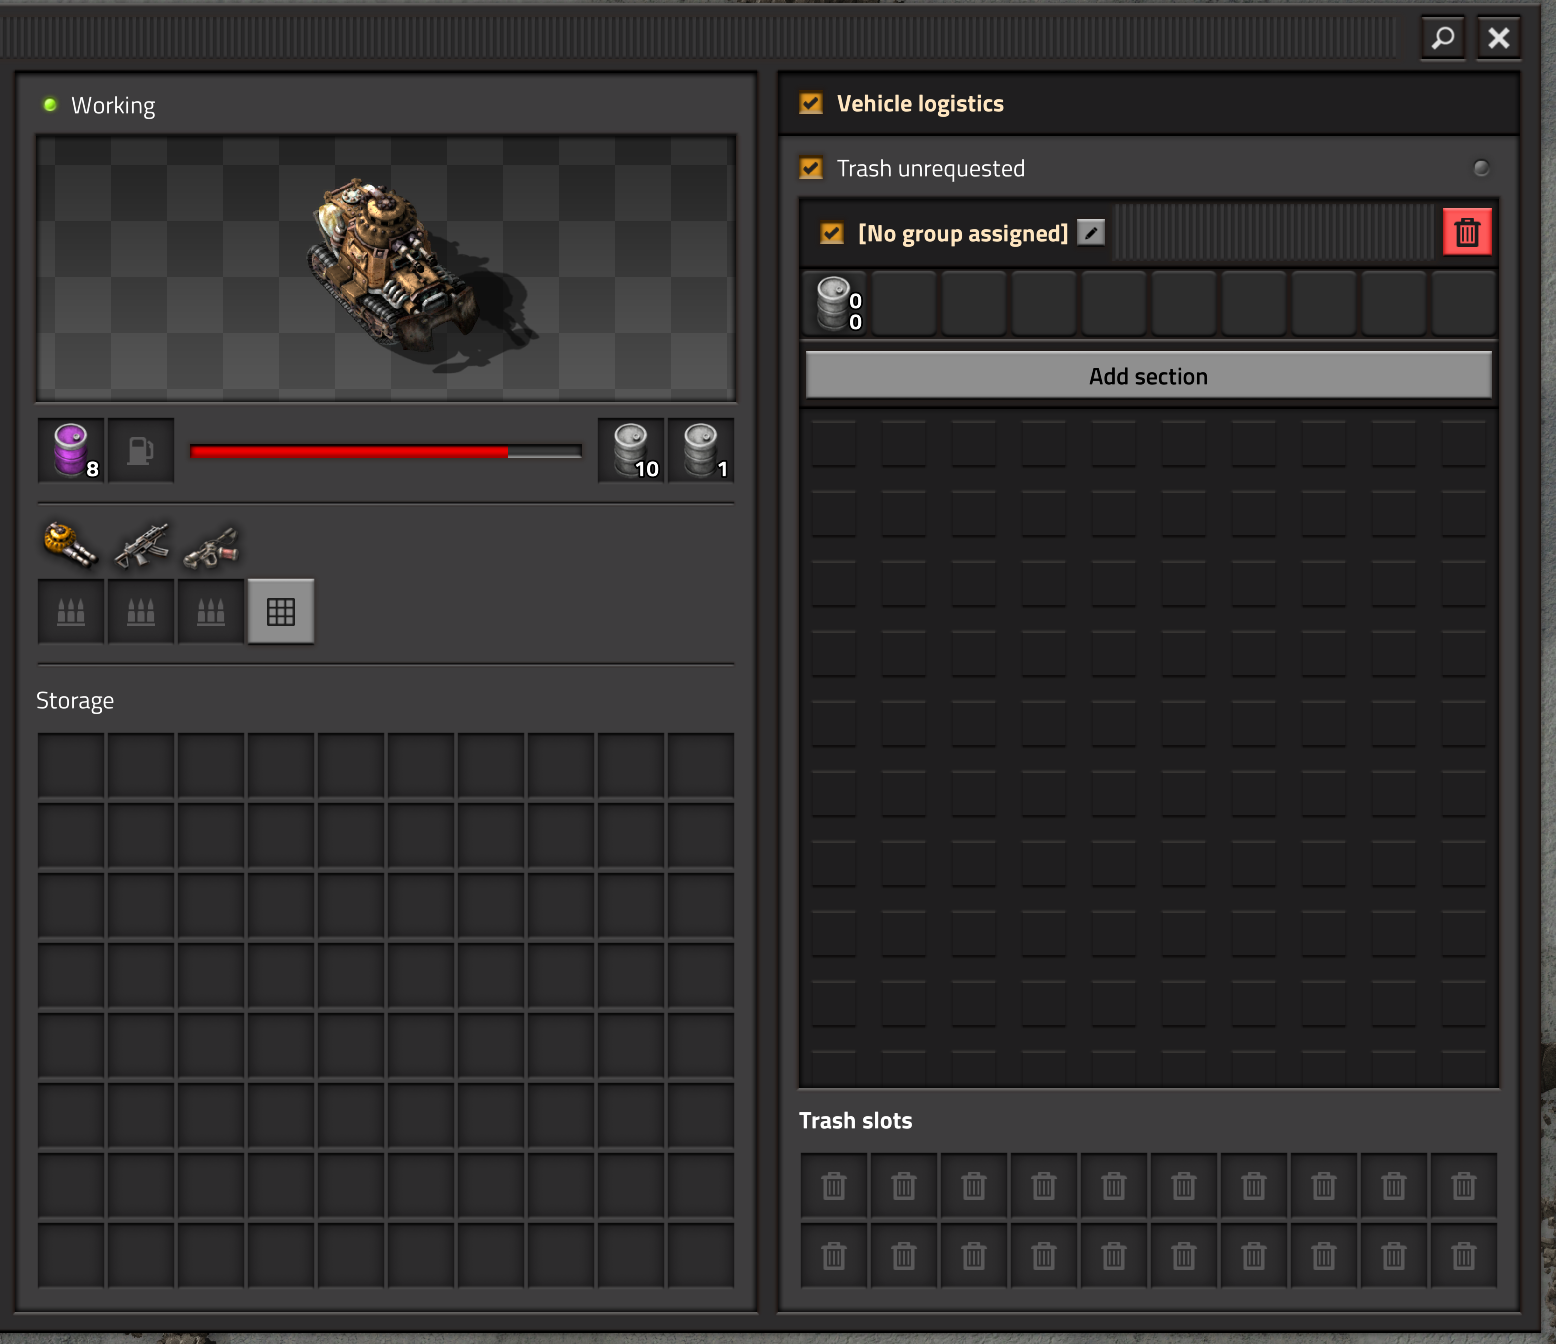Toggle the Vehicle logistics checkbox
This screenshot has height=1344, width=1556.
[x=811, y=103]
